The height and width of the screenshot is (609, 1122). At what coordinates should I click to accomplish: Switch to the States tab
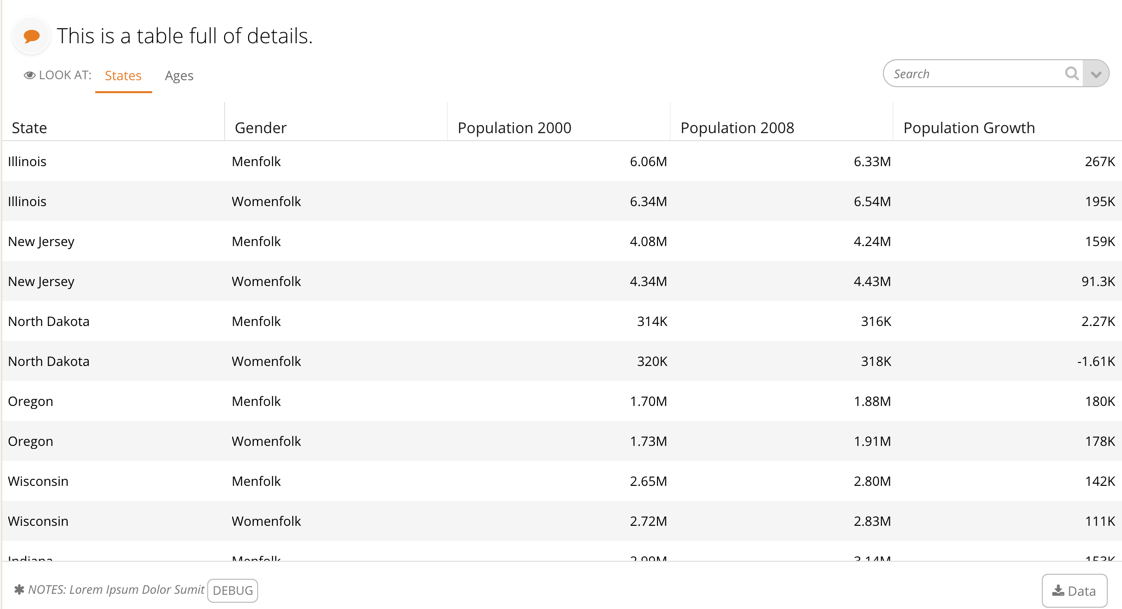123,75
